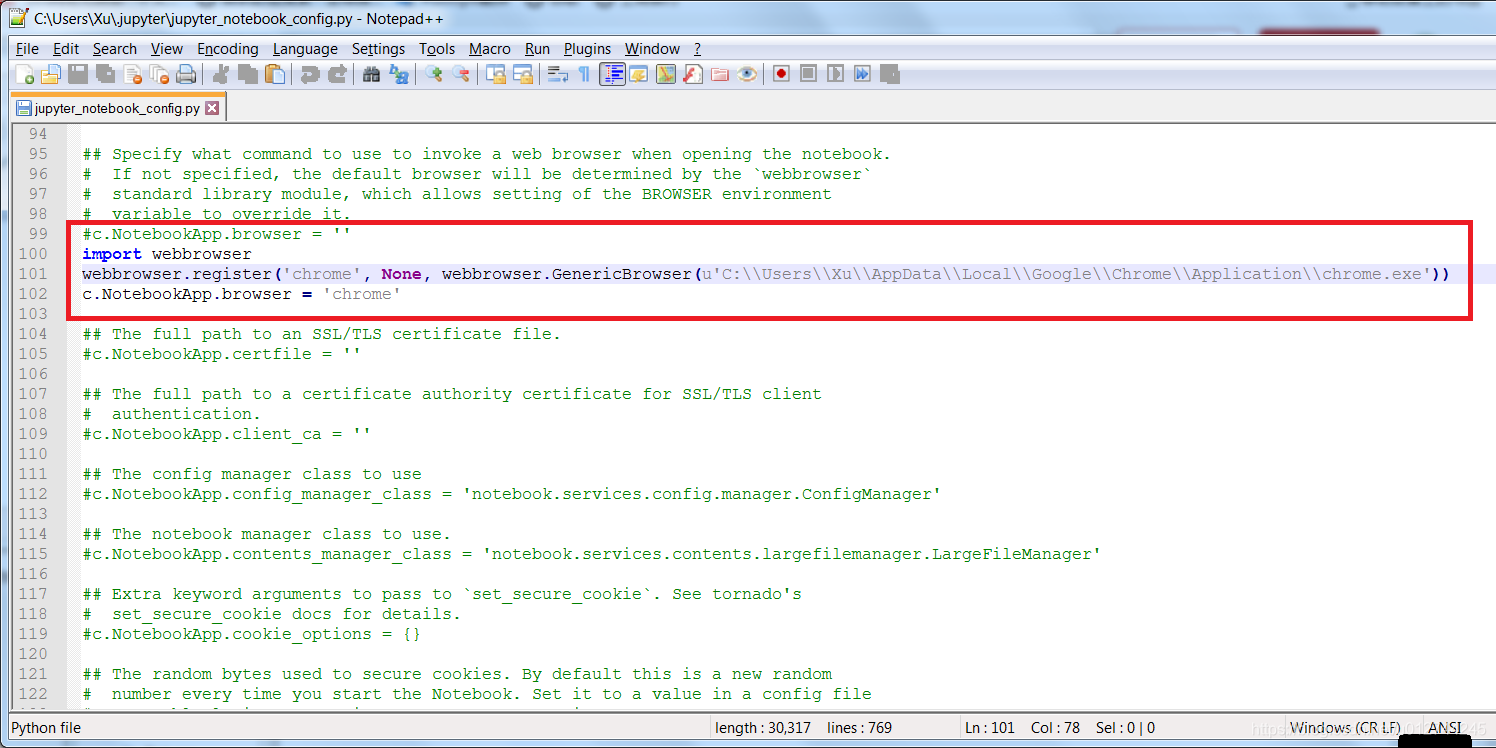Screen dimensions: 1496x748
Task: Click the Save All toolbar icon
Action: (105, 74)
